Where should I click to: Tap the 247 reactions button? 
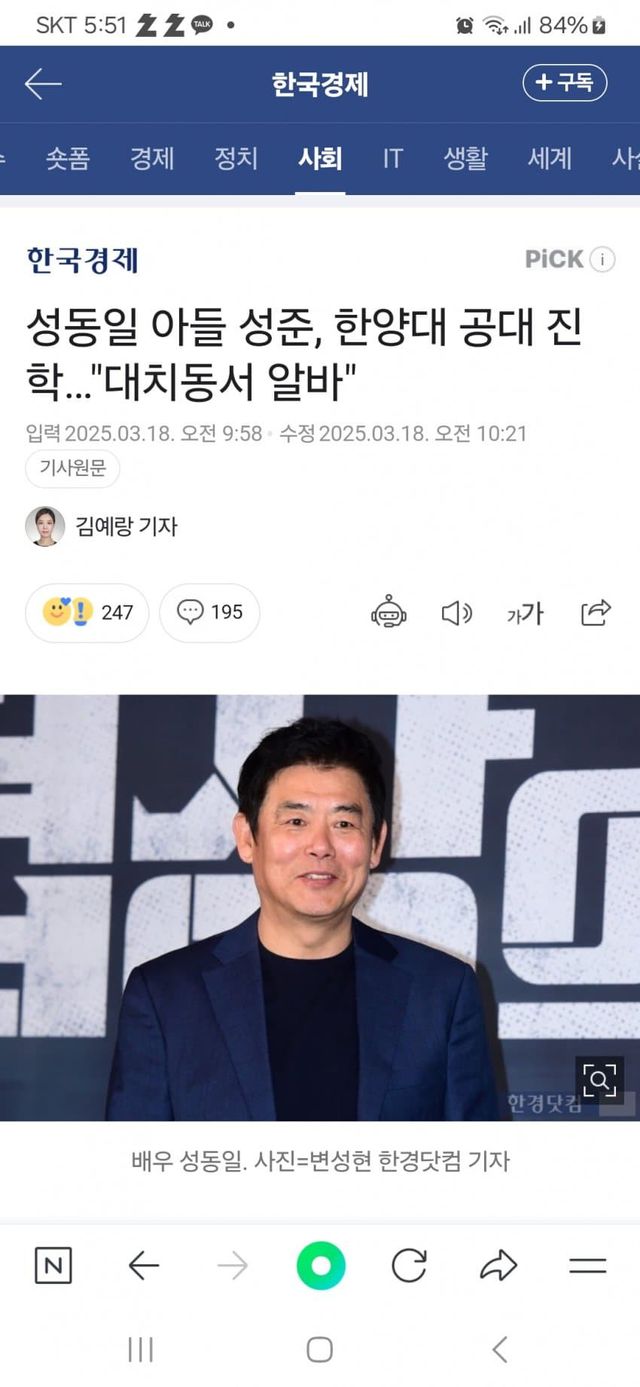pyautogui.click(x=87, y=612)
